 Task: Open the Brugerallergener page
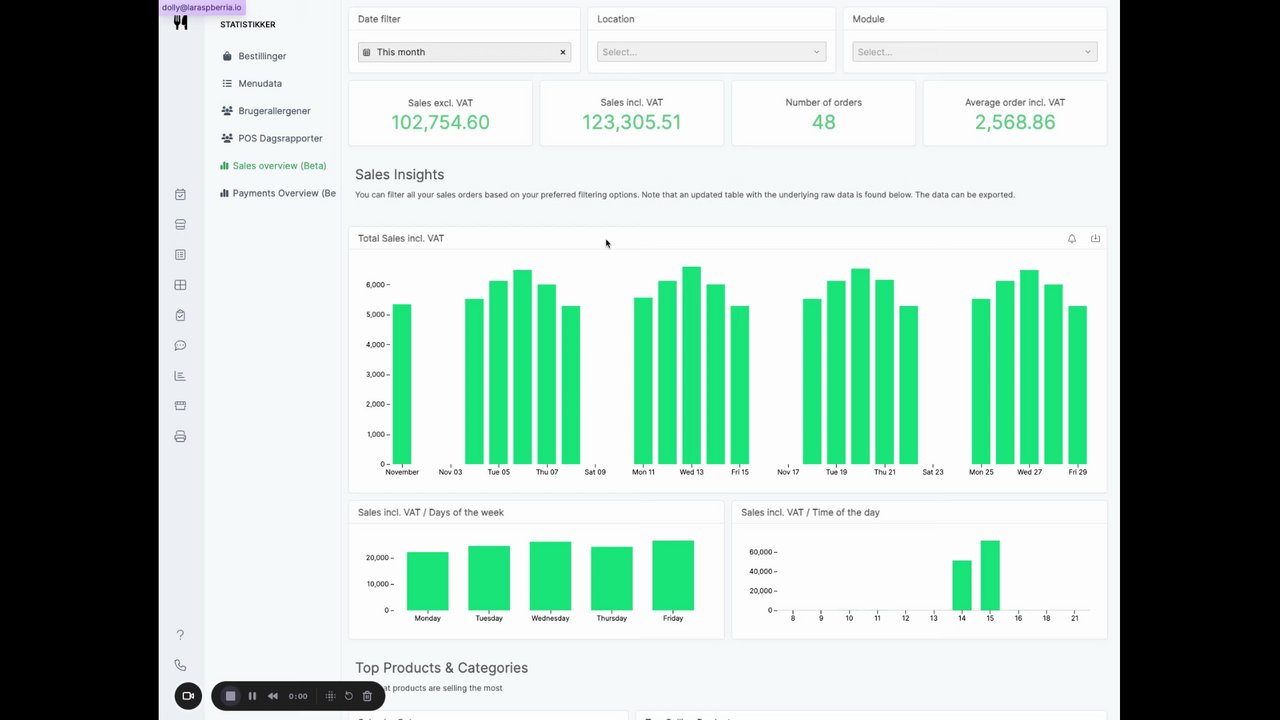click(x=266, y=111)
